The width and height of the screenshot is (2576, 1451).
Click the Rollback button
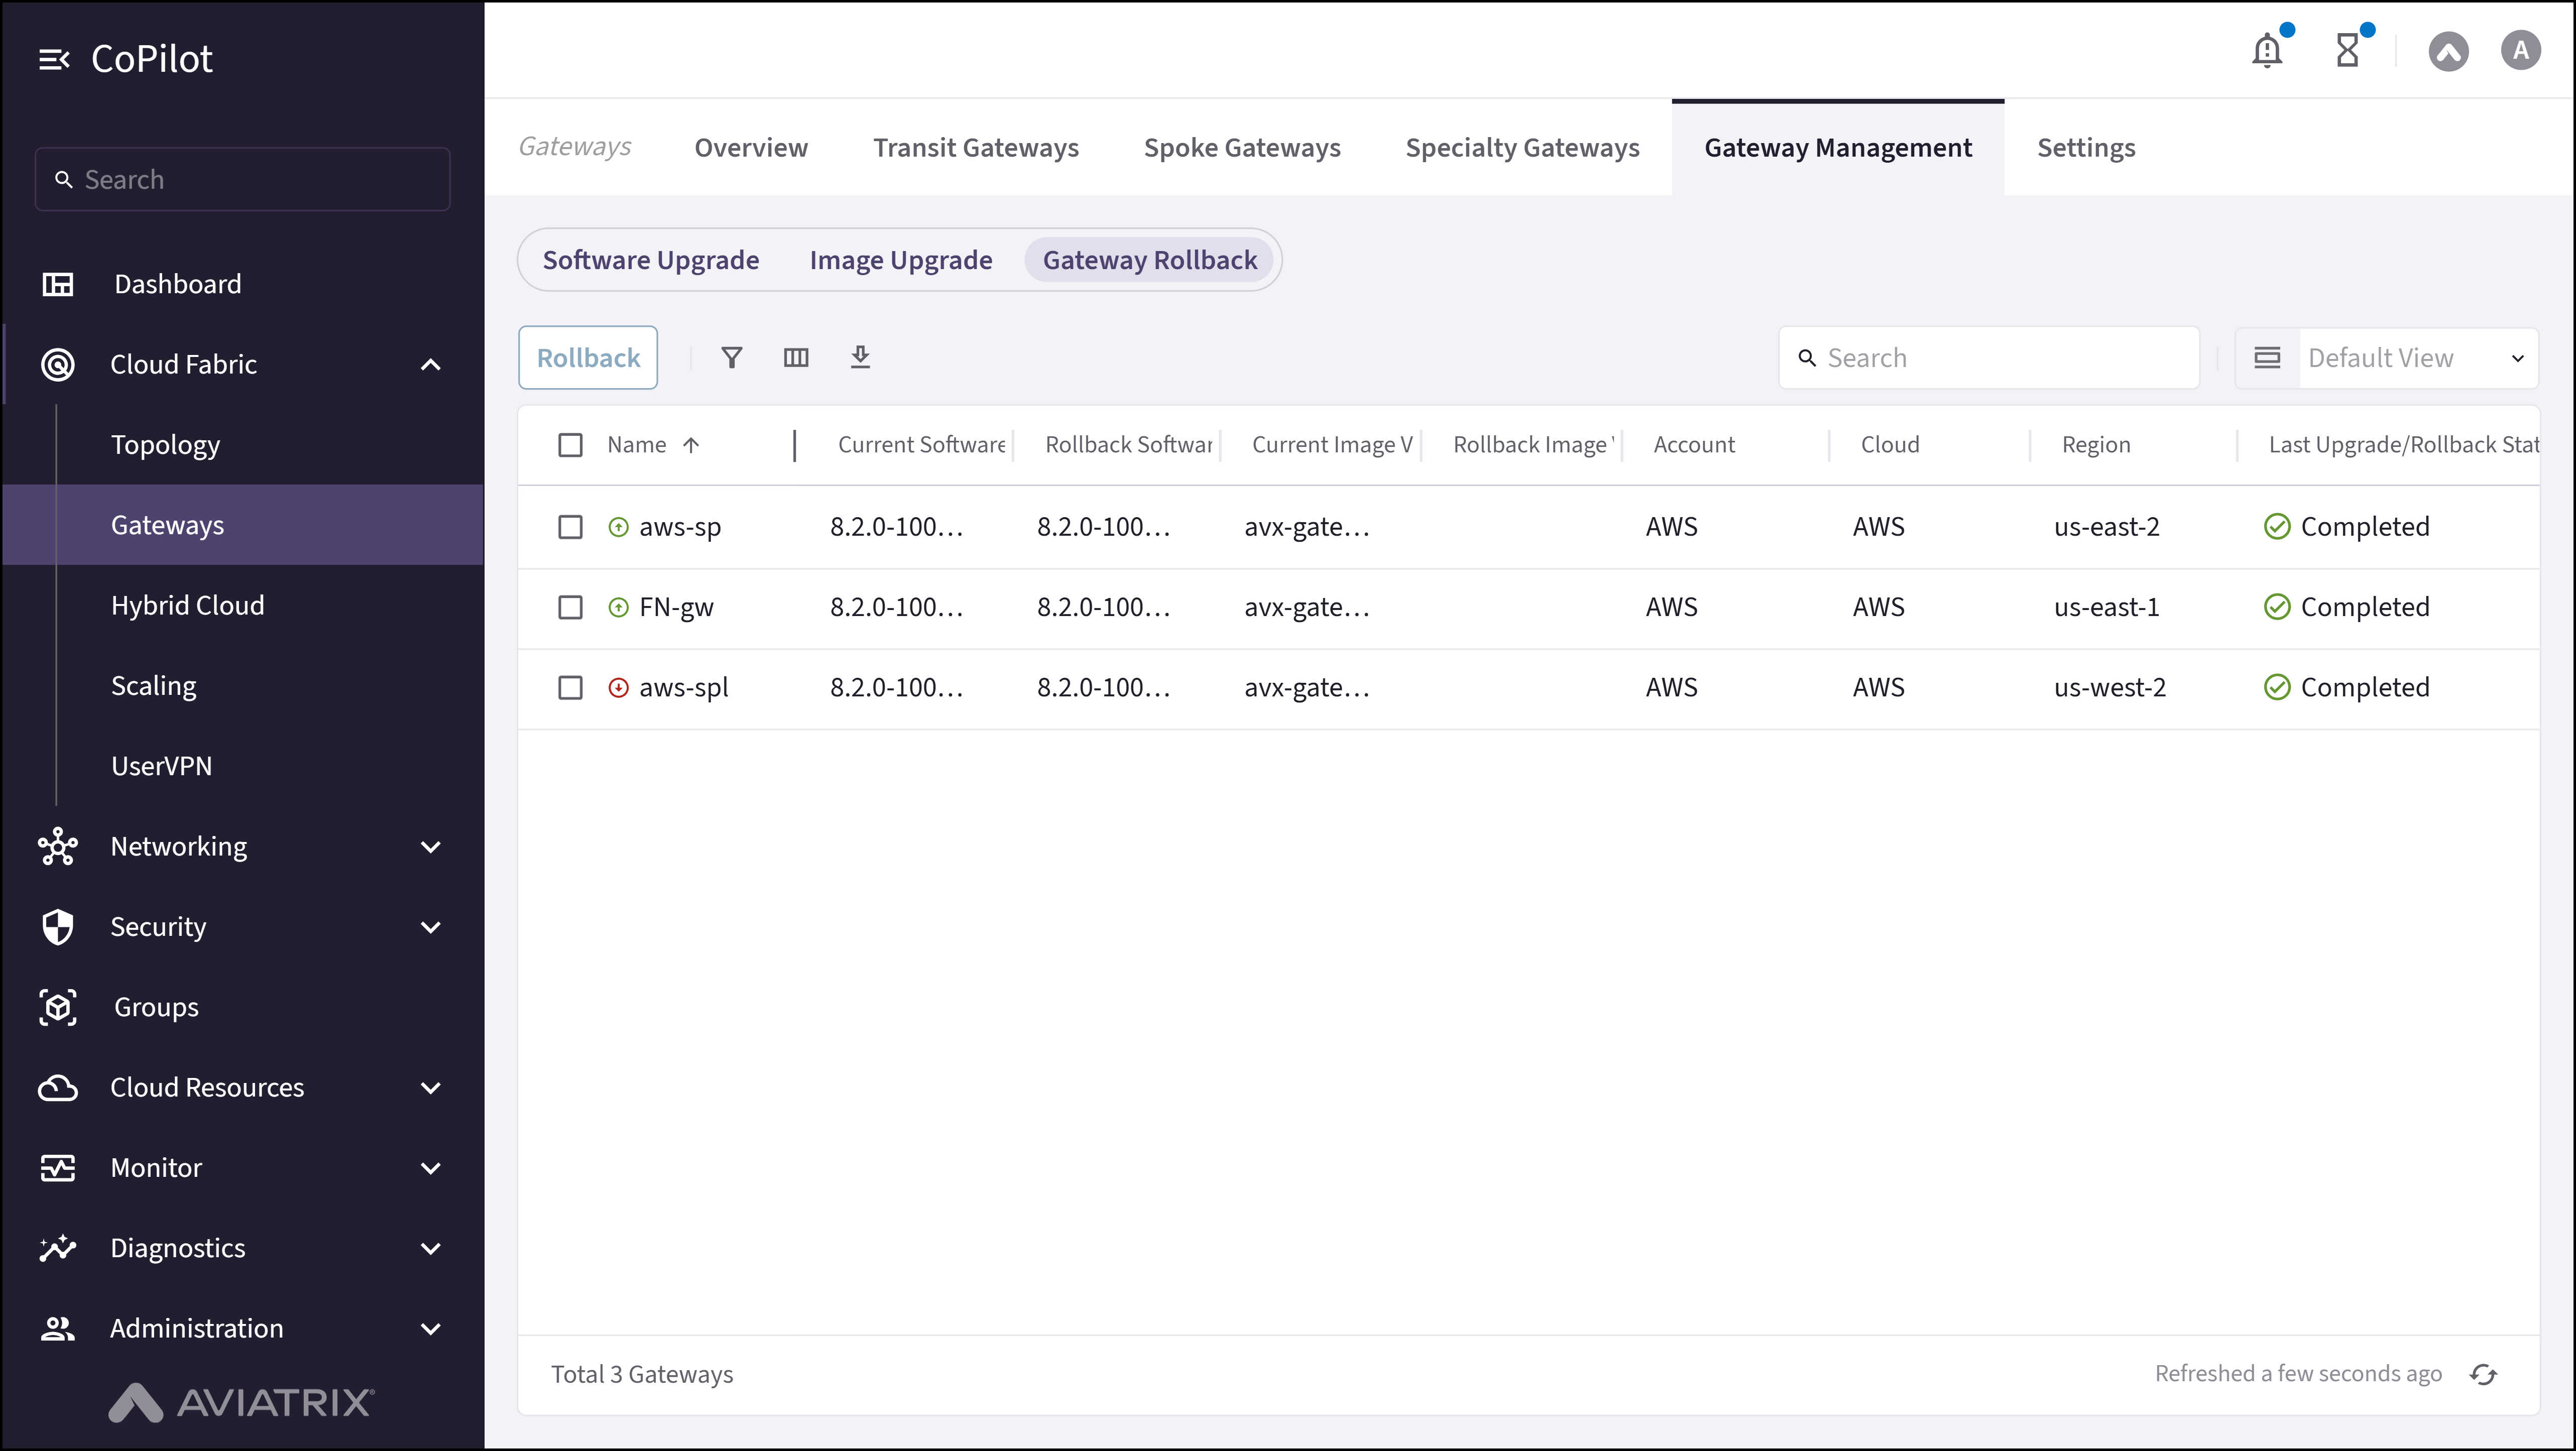click(587, 357)
